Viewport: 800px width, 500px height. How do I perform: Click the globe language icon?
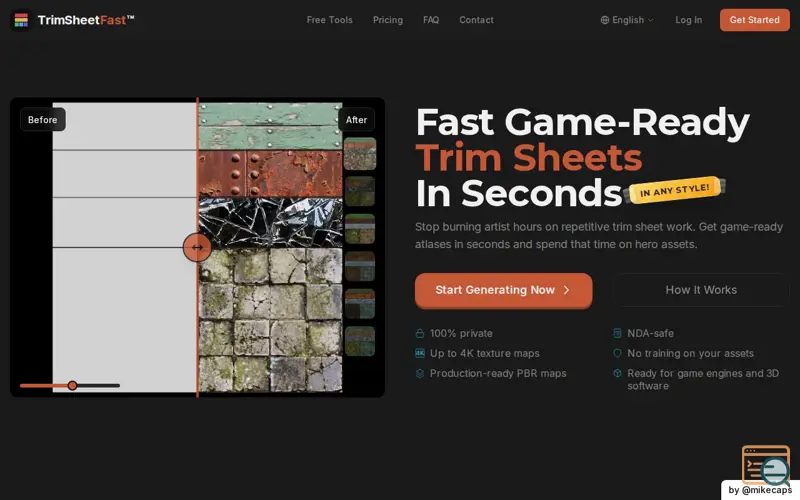coord(605,20)
